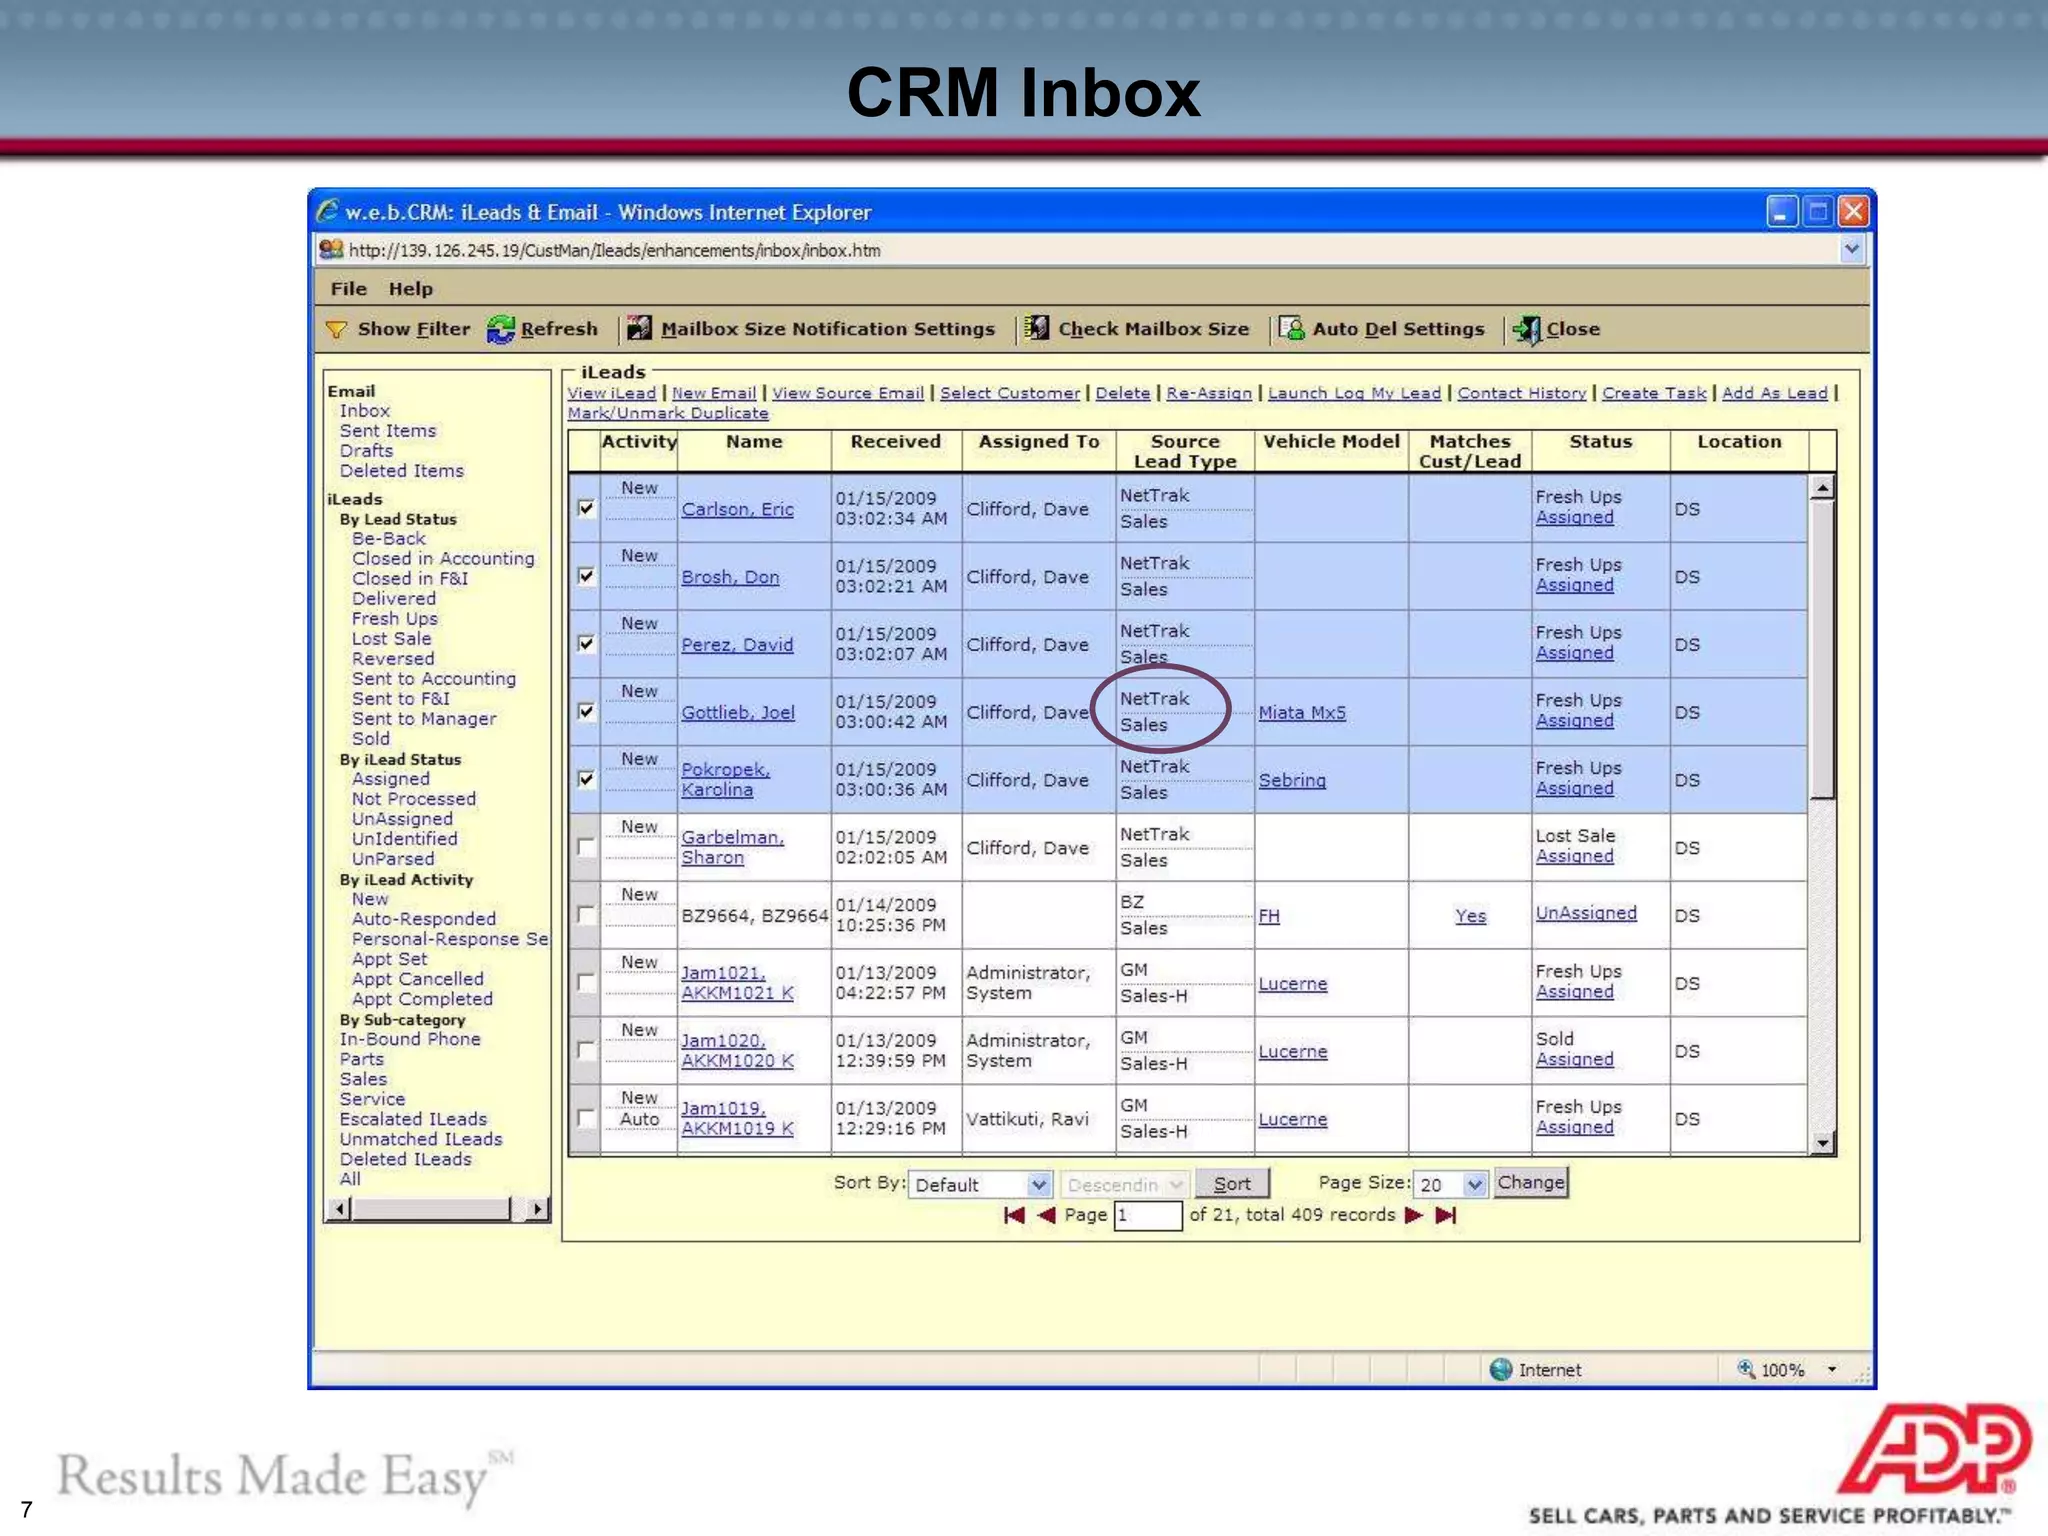Go to first page arrow icon
Viewport: 2048px width, 1536px height.
(x=1014, y=1215)
